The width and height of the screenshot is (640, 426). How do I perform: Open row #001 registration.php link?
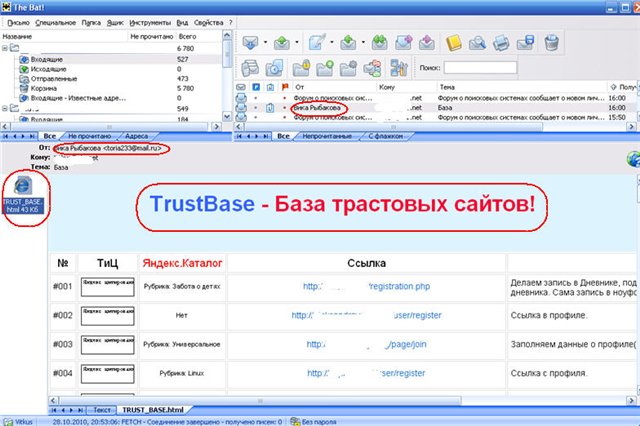[367, 286]
